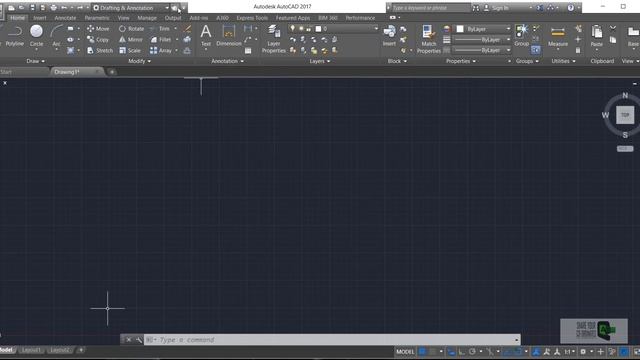Expand the Utilities panel

(x=564, y=61)
